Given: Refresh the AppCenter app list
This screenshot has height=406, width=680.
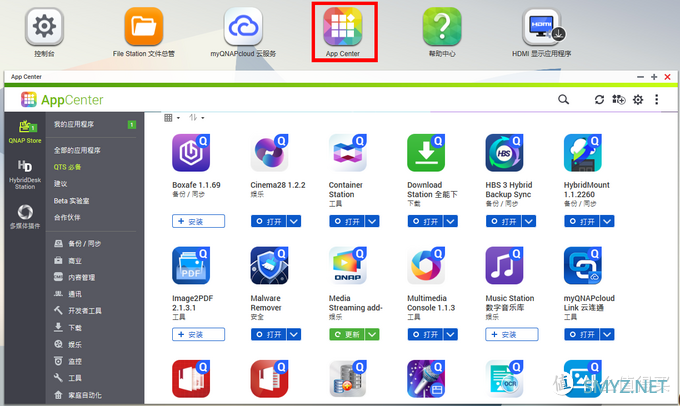Looking at the screenshot, I should pyautogui.click(x=599, y=100).
